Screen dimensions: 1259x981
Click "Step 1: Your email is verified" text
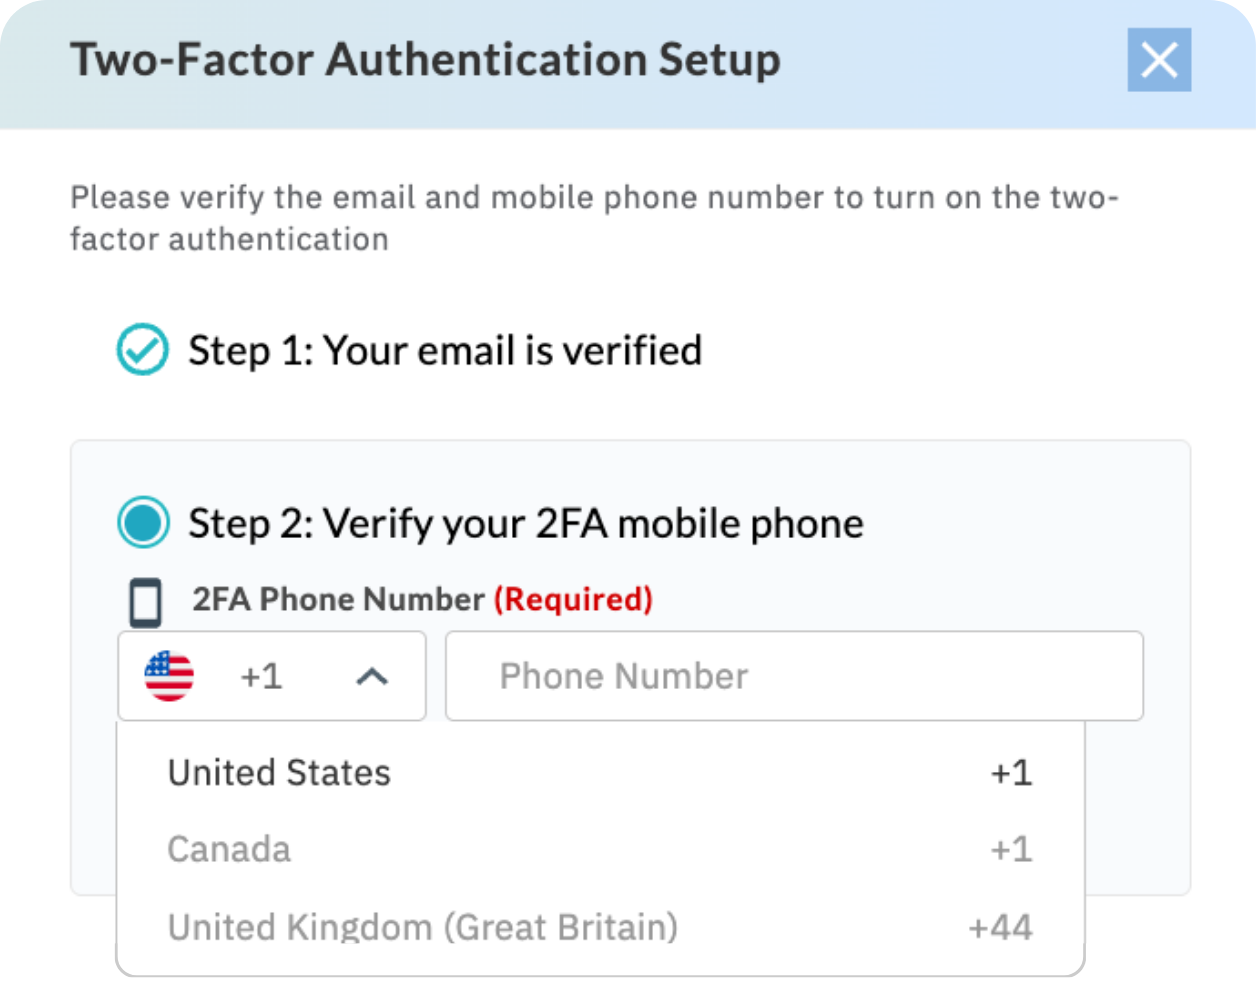point(445,351)
